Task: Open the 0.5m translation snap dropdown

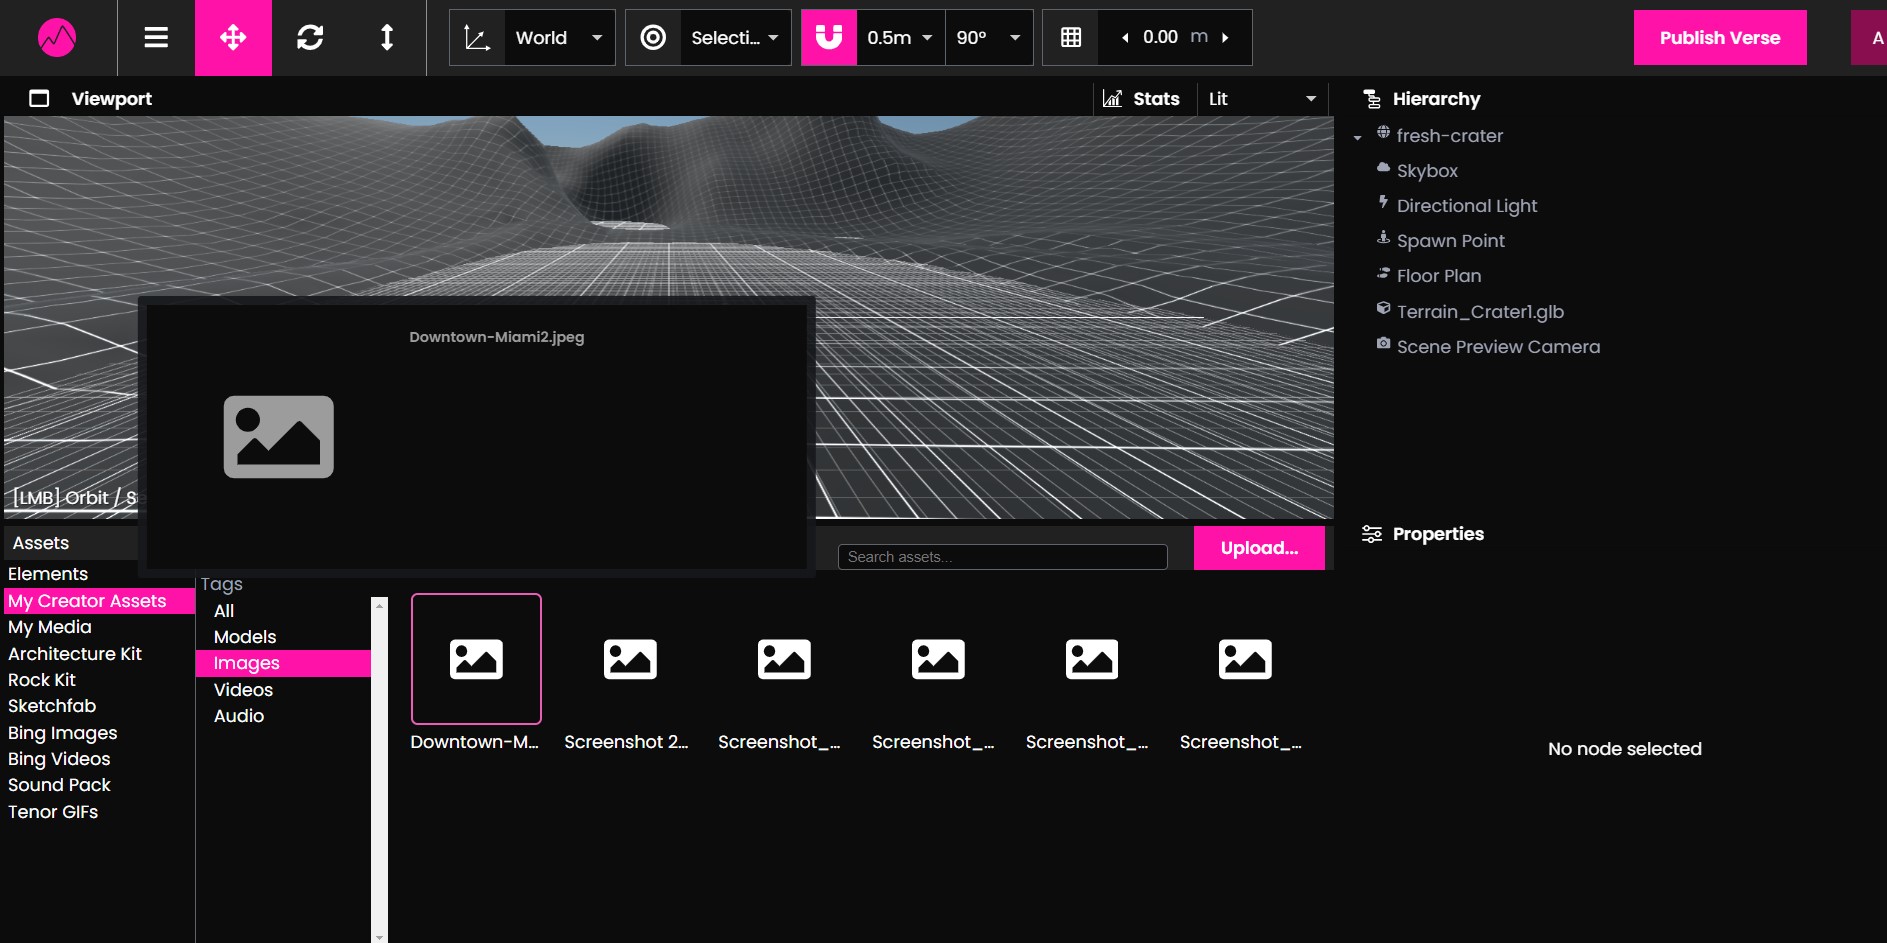Action: [x=900, y=38]
